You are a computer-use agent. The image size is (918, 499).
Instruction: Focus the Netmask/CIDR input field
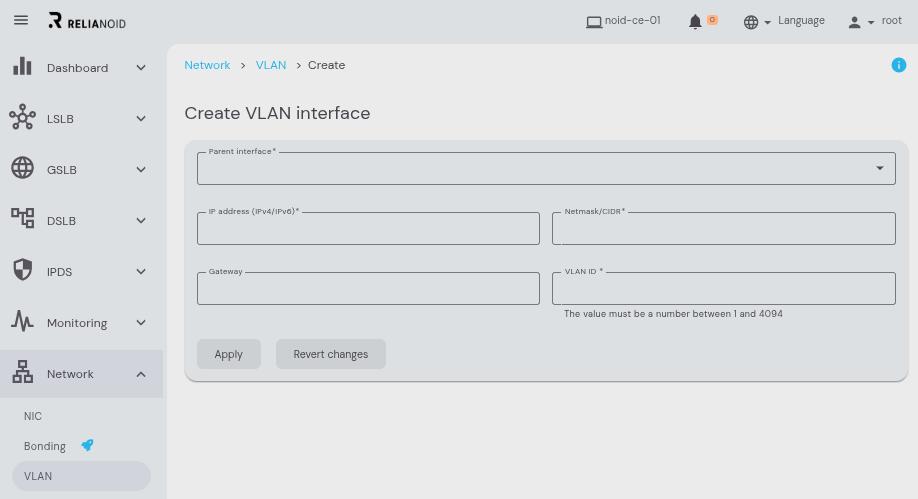click(724, 228)
